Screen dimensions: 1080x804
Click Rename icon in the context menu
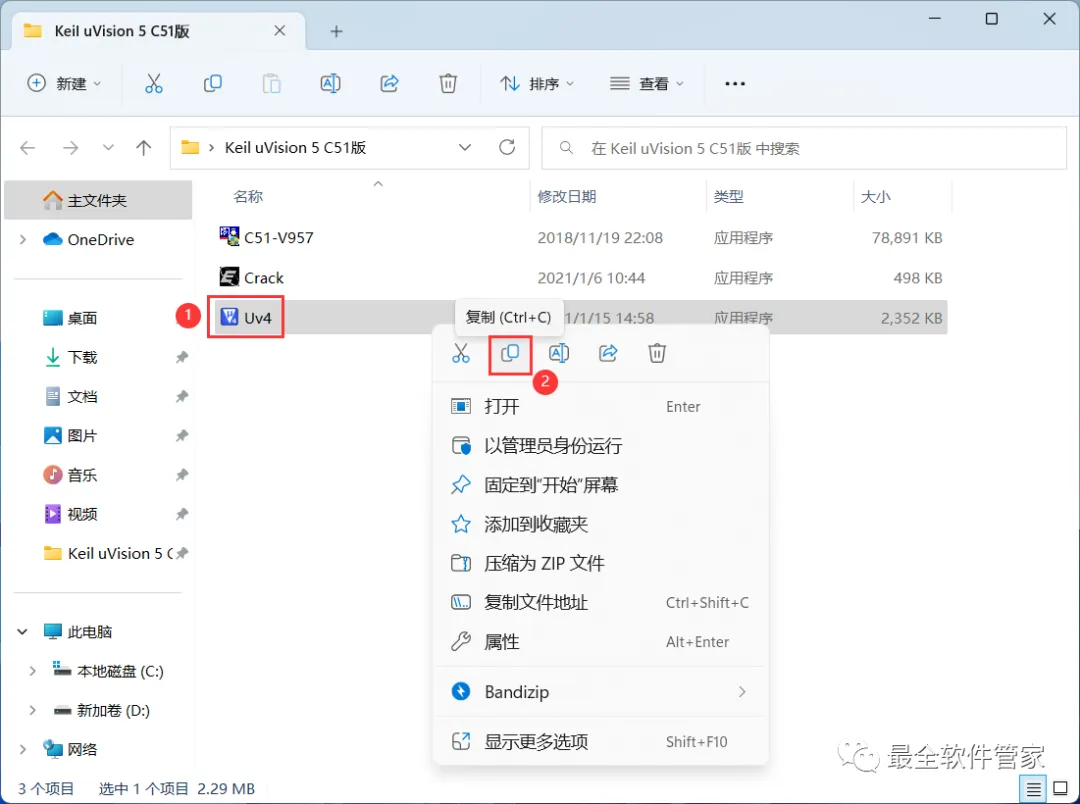[x=559, y=353]
